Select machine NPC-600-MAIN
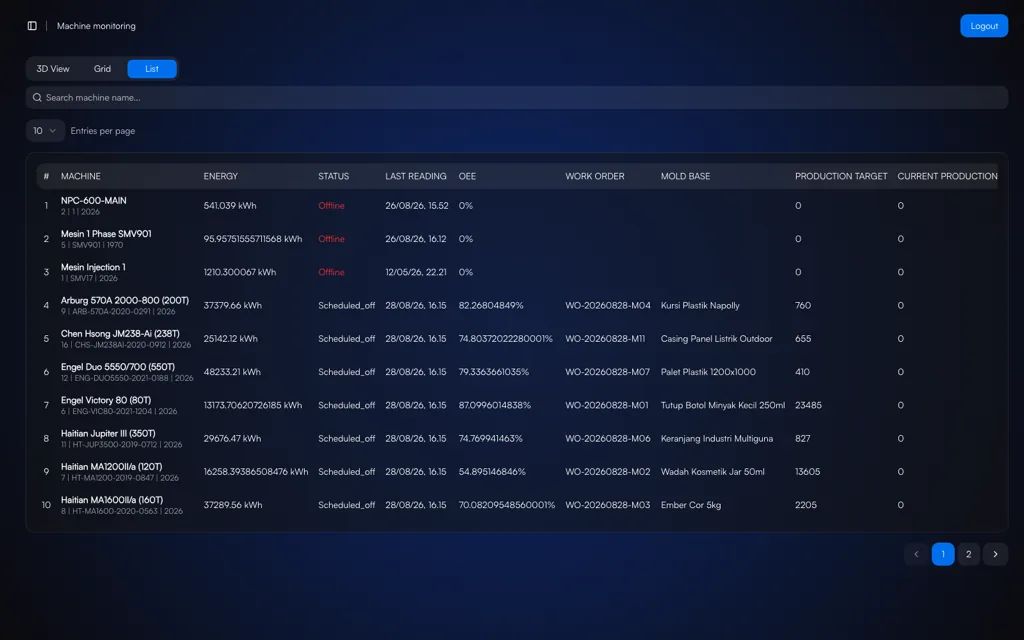The image size is (1024, 640). click(93, 200)
